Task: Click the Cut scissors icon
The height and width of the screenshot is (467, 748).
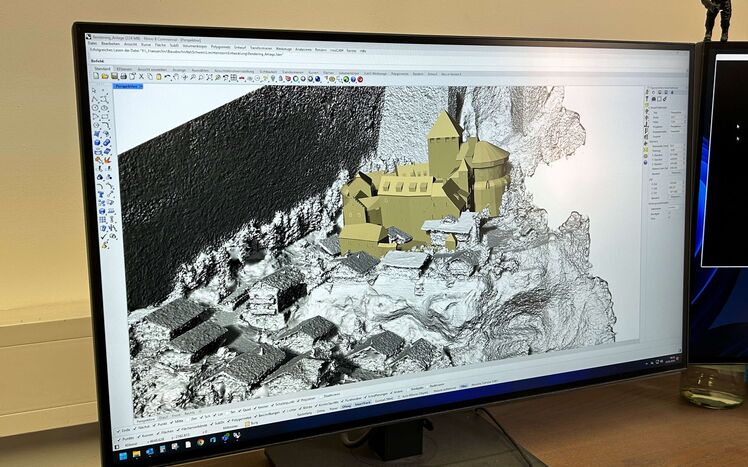Action: tap(141, 77)
